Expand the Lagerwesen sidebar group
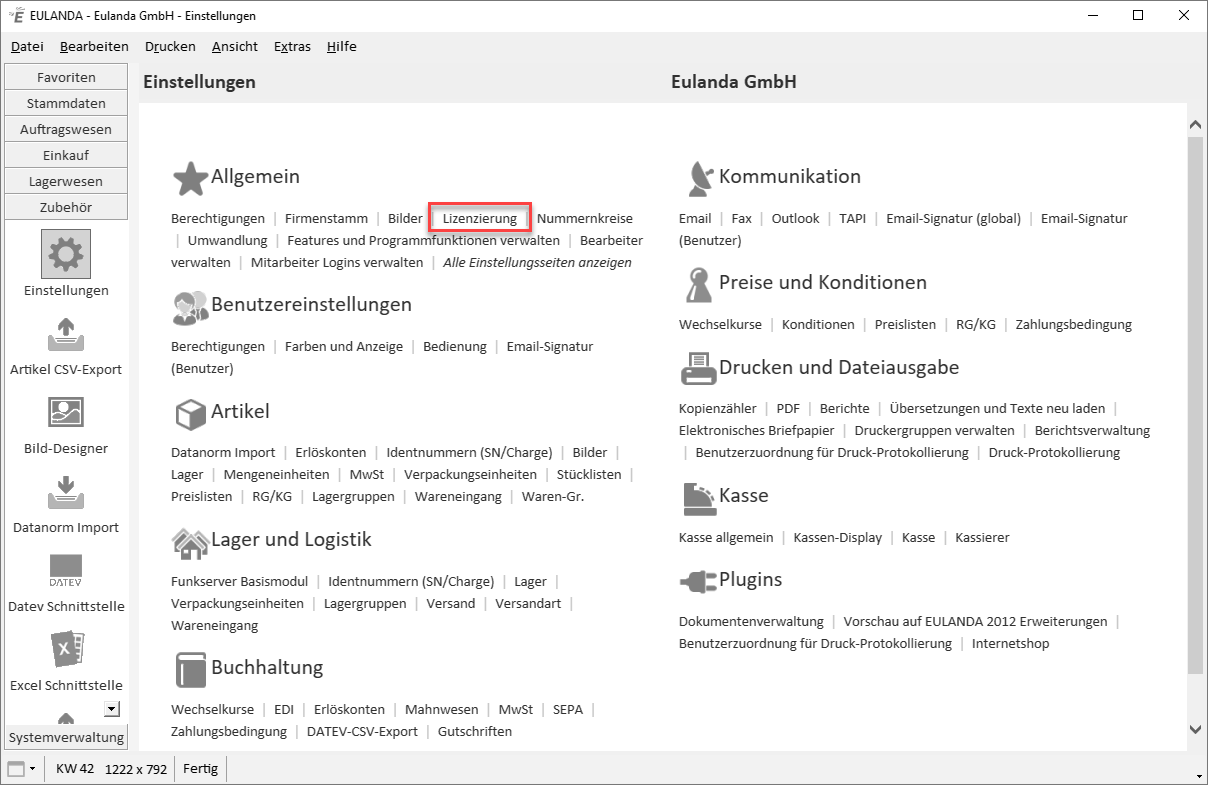1208x785 pixels. coord(66,181)
